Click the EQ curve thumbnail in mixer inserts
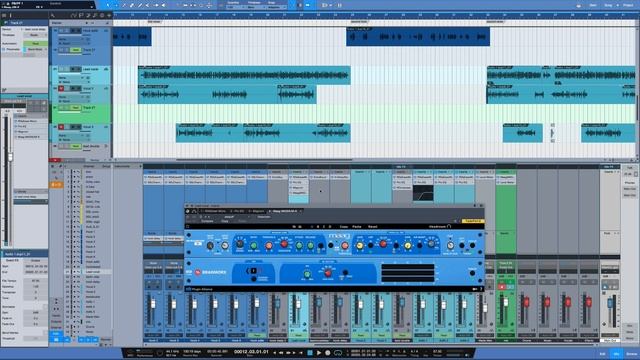640x360 pixels. click(x=423, y=193)
